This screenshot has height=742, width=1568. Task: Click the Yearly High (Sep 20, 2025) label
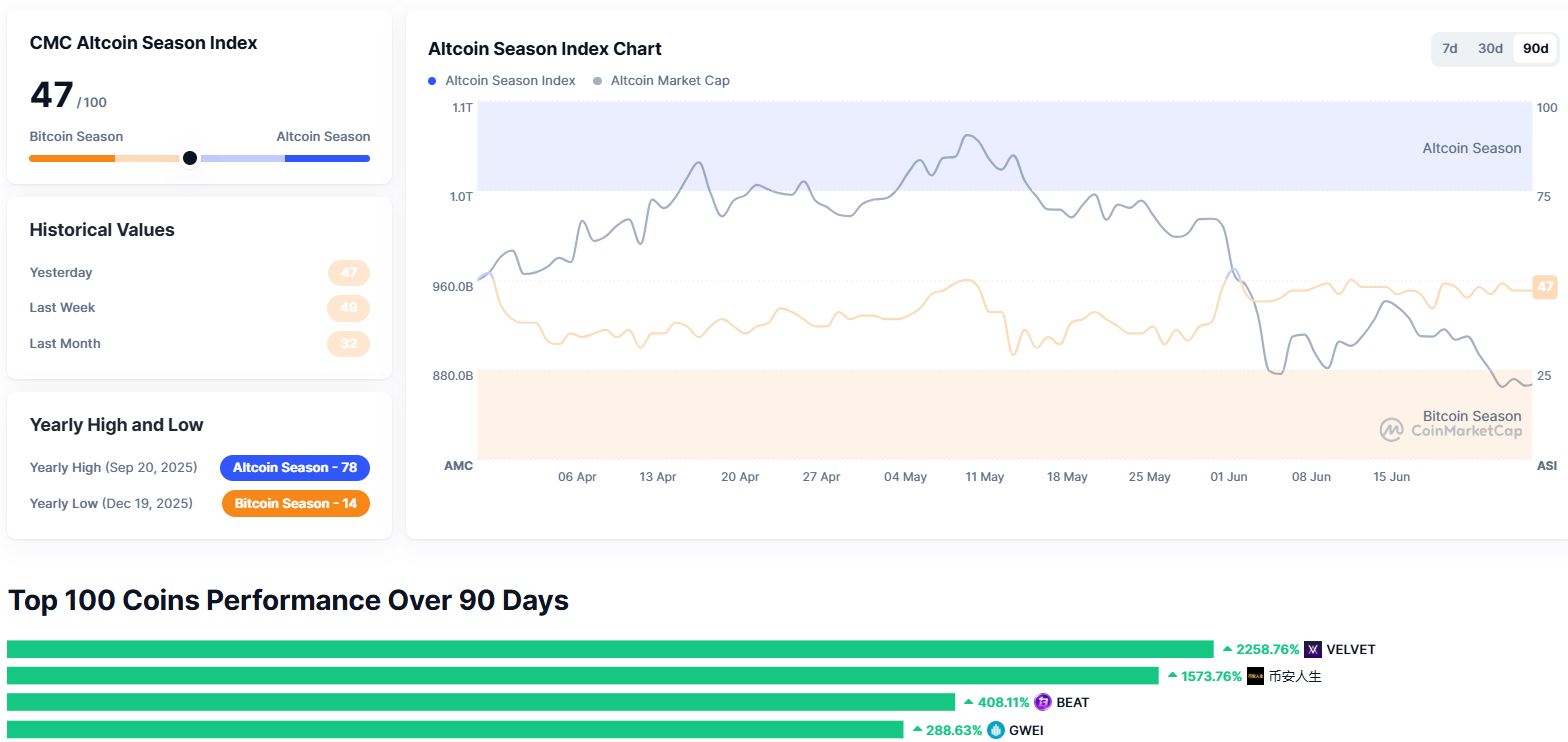tap(113, 468)
